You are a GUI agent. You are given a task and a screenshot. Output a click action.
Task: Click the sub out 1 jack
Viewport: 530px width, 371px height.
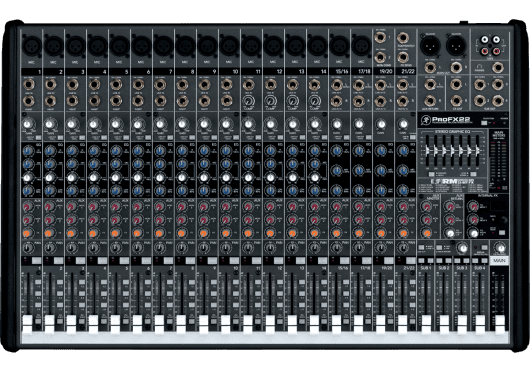coord(480,84)
